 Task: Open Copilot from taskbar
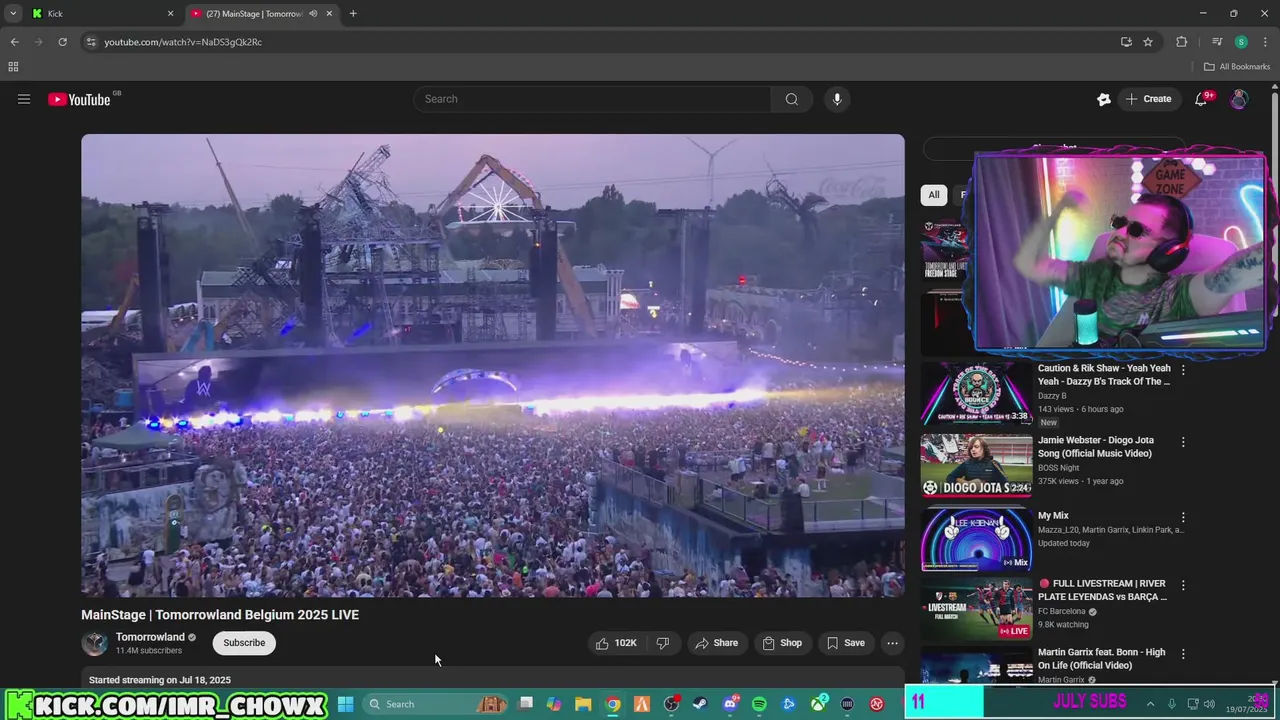tap(554, 704)
